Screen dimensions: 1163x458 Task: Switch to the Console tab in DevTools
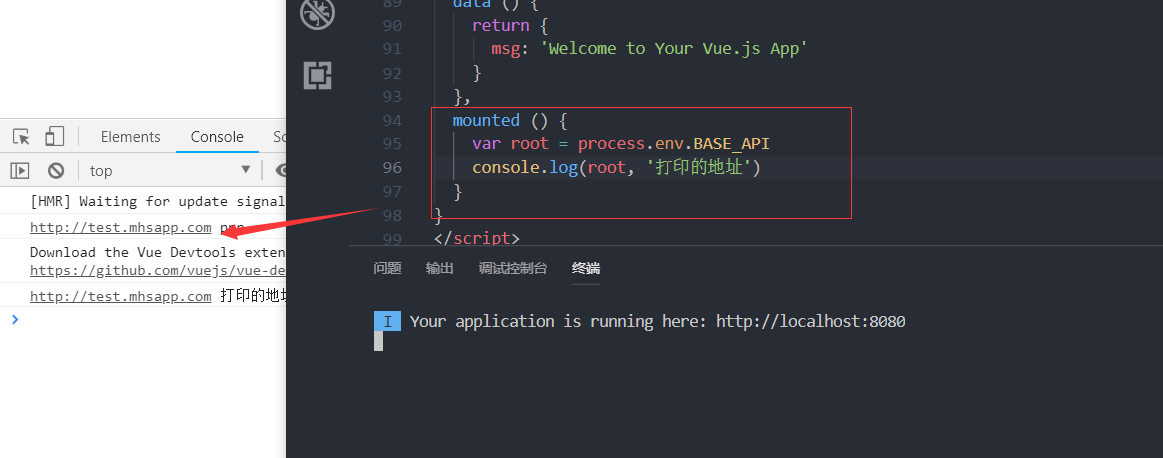217,137
